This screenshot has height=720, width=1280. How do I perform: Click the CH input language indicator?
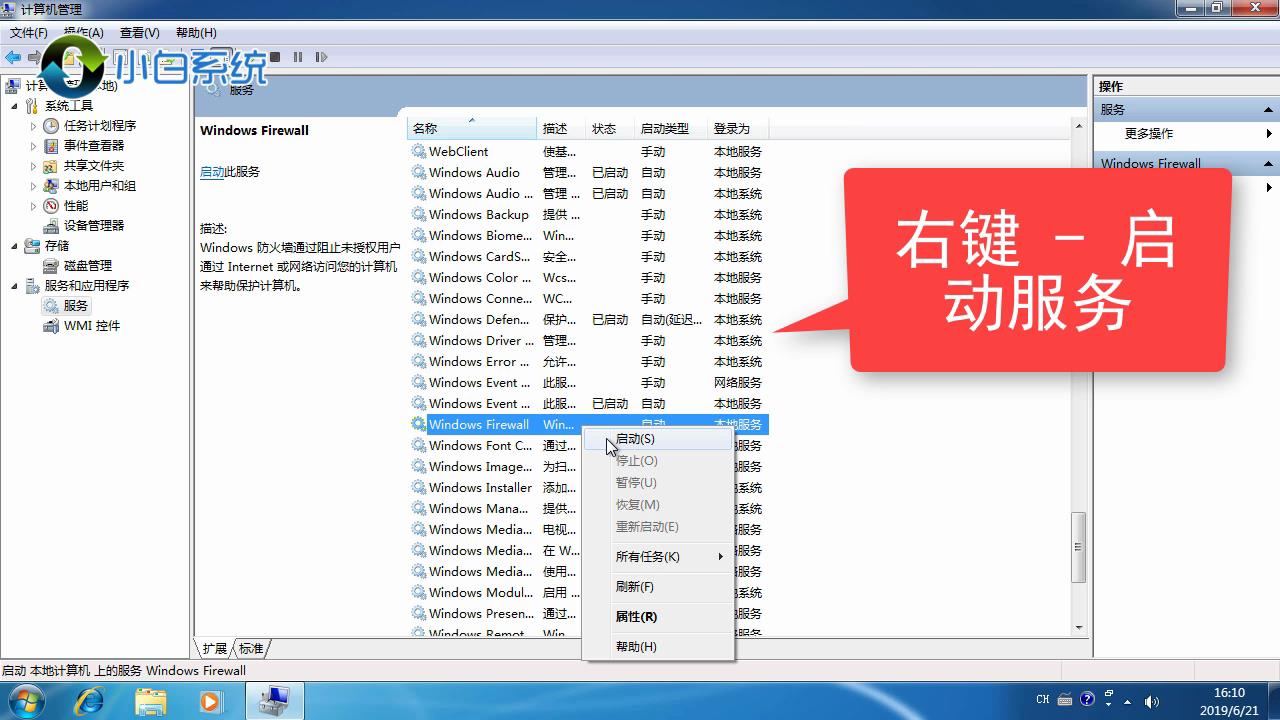[x=1043, y=700]
